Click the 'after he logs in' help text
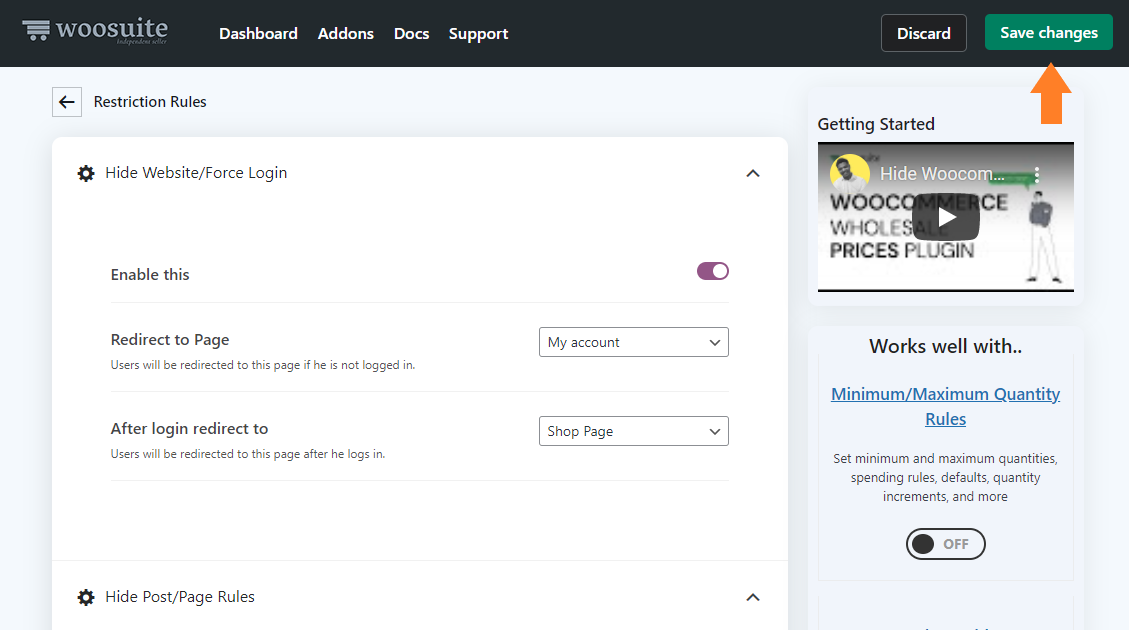This screenshot has height=630, width=1129. pyautogui.click(x=248, y=454)
